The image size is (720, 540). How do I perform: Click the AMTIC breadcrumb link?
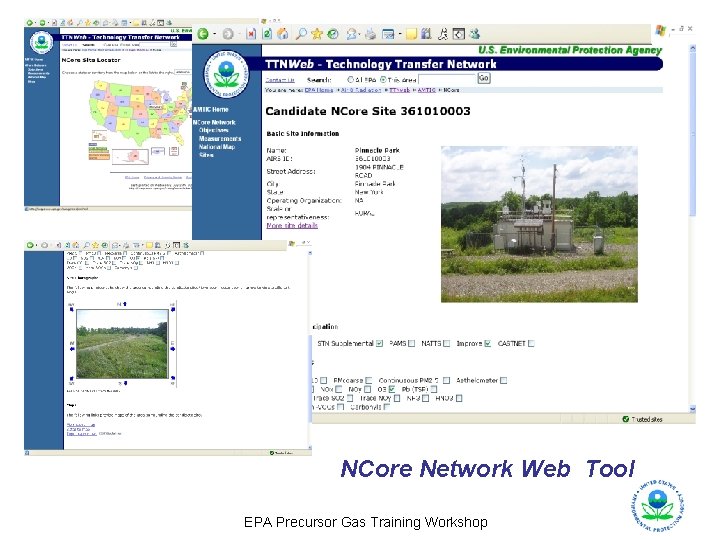pos(427,90)
